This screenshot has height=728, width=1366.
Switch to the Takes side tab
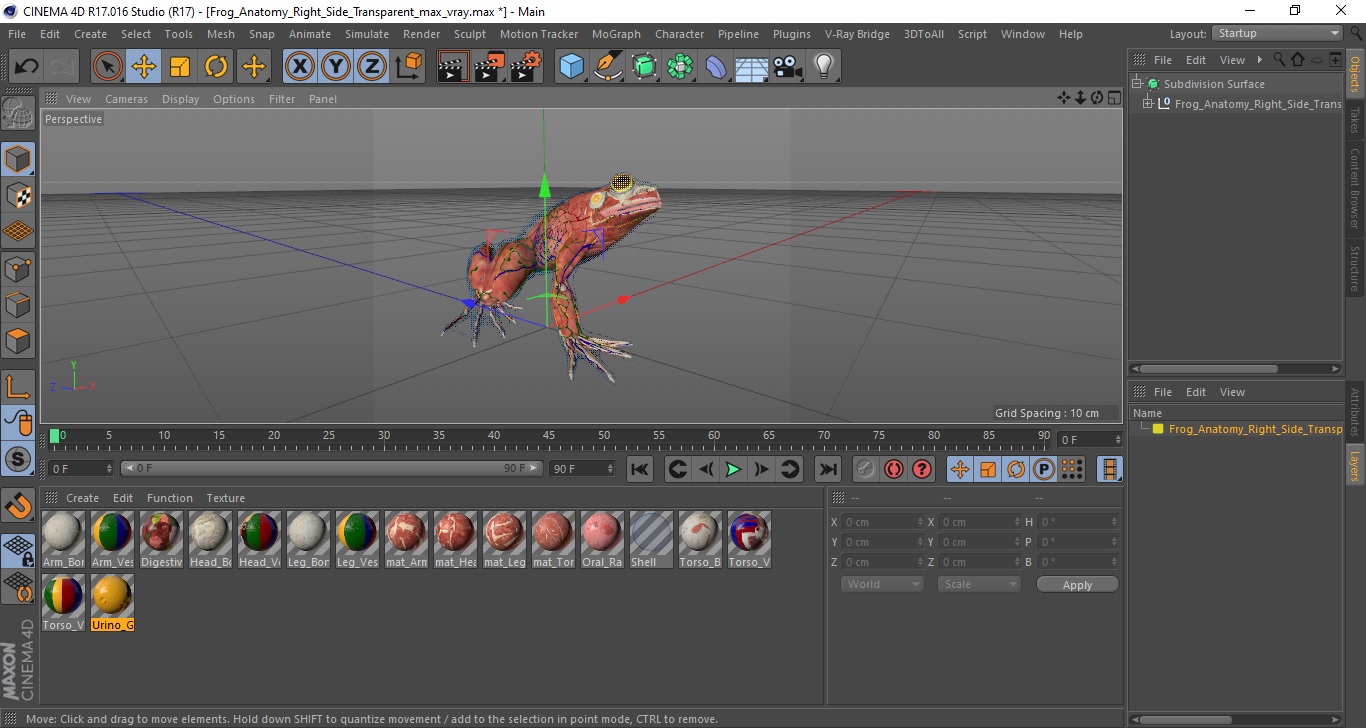pyautogui.click(x=1354, y=122)
